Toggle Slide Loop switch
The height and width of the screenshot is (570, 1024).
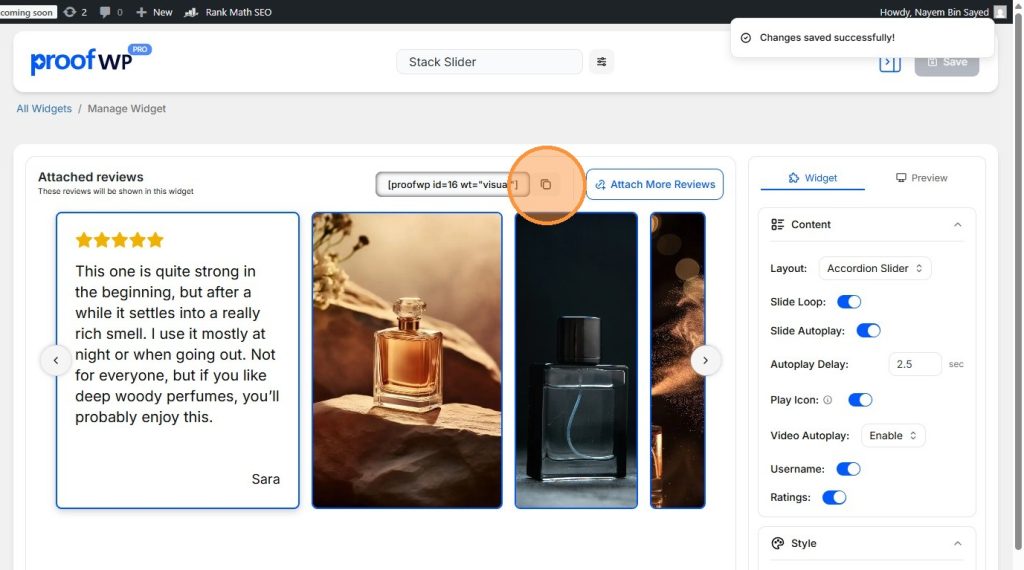pyautogui.click(x=849, y=302)
